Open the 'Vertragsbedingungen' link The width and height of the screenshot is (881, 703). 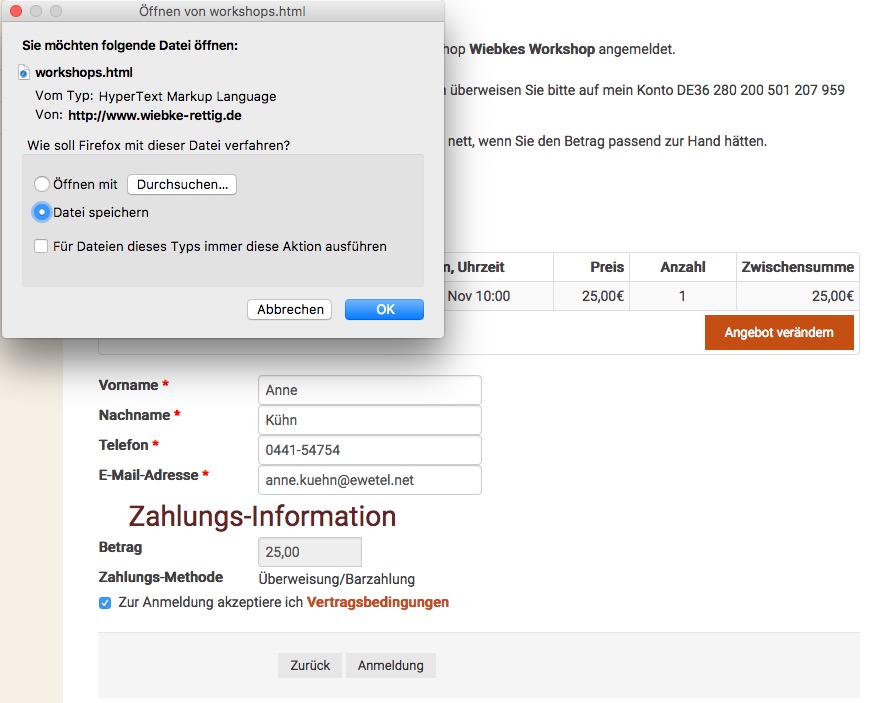point(377,603)
